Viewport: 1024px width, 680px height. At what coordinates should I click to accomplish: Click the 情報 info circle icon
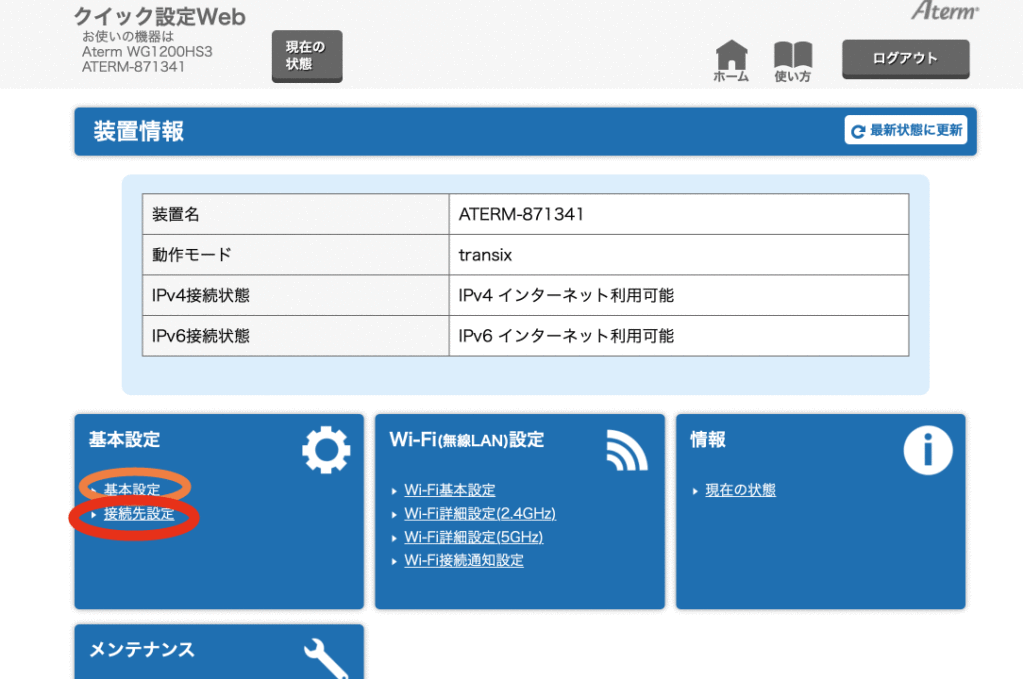pos(927,450)
